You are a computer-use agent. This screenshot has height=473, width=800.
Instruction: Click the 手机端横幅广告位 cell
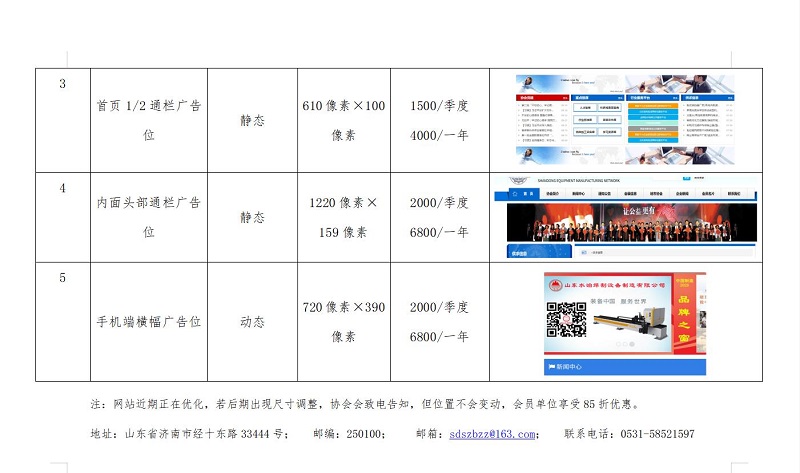pyautogui.click(x=149, y=322)
